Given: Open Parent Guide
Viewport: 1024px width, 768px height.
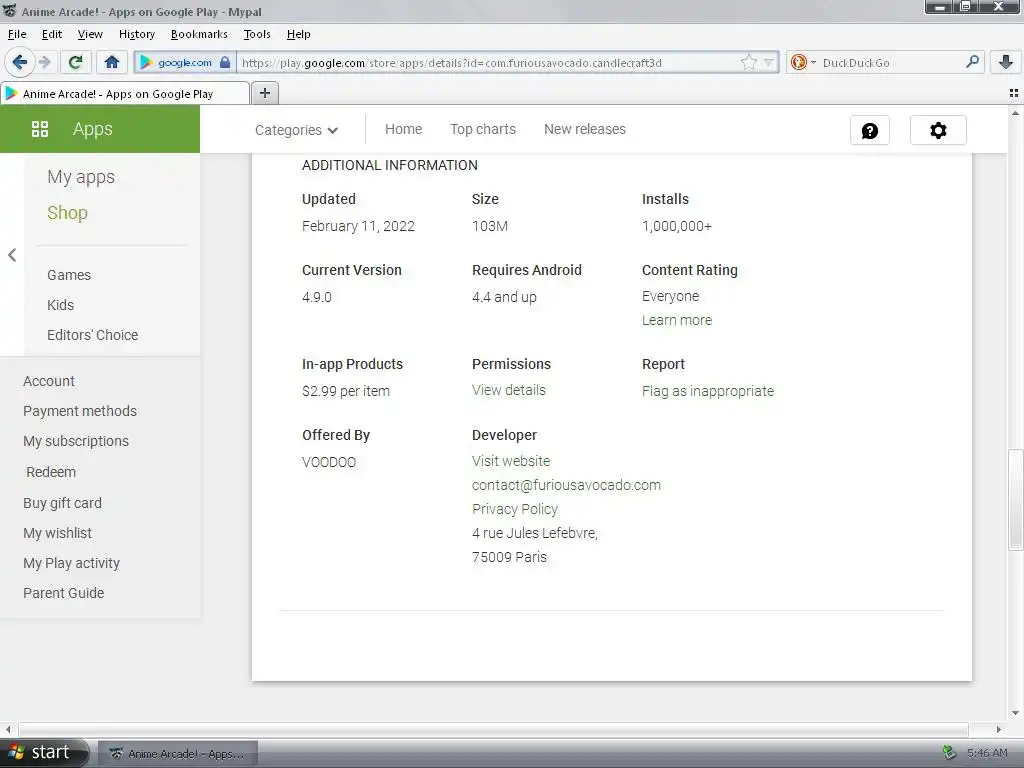Looking at the screenshot, I should pos(63,593).
